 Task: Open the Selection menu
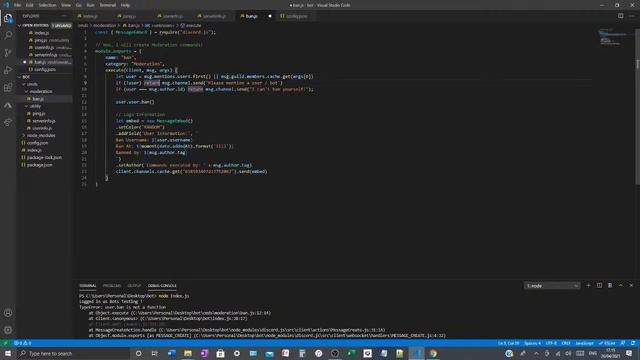[x=47, y=5]
